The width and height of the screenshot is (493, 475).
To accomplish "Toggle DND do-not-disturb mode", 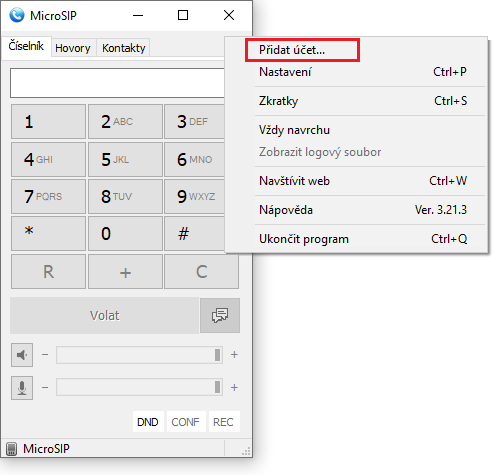I will (x=148, y=422).
